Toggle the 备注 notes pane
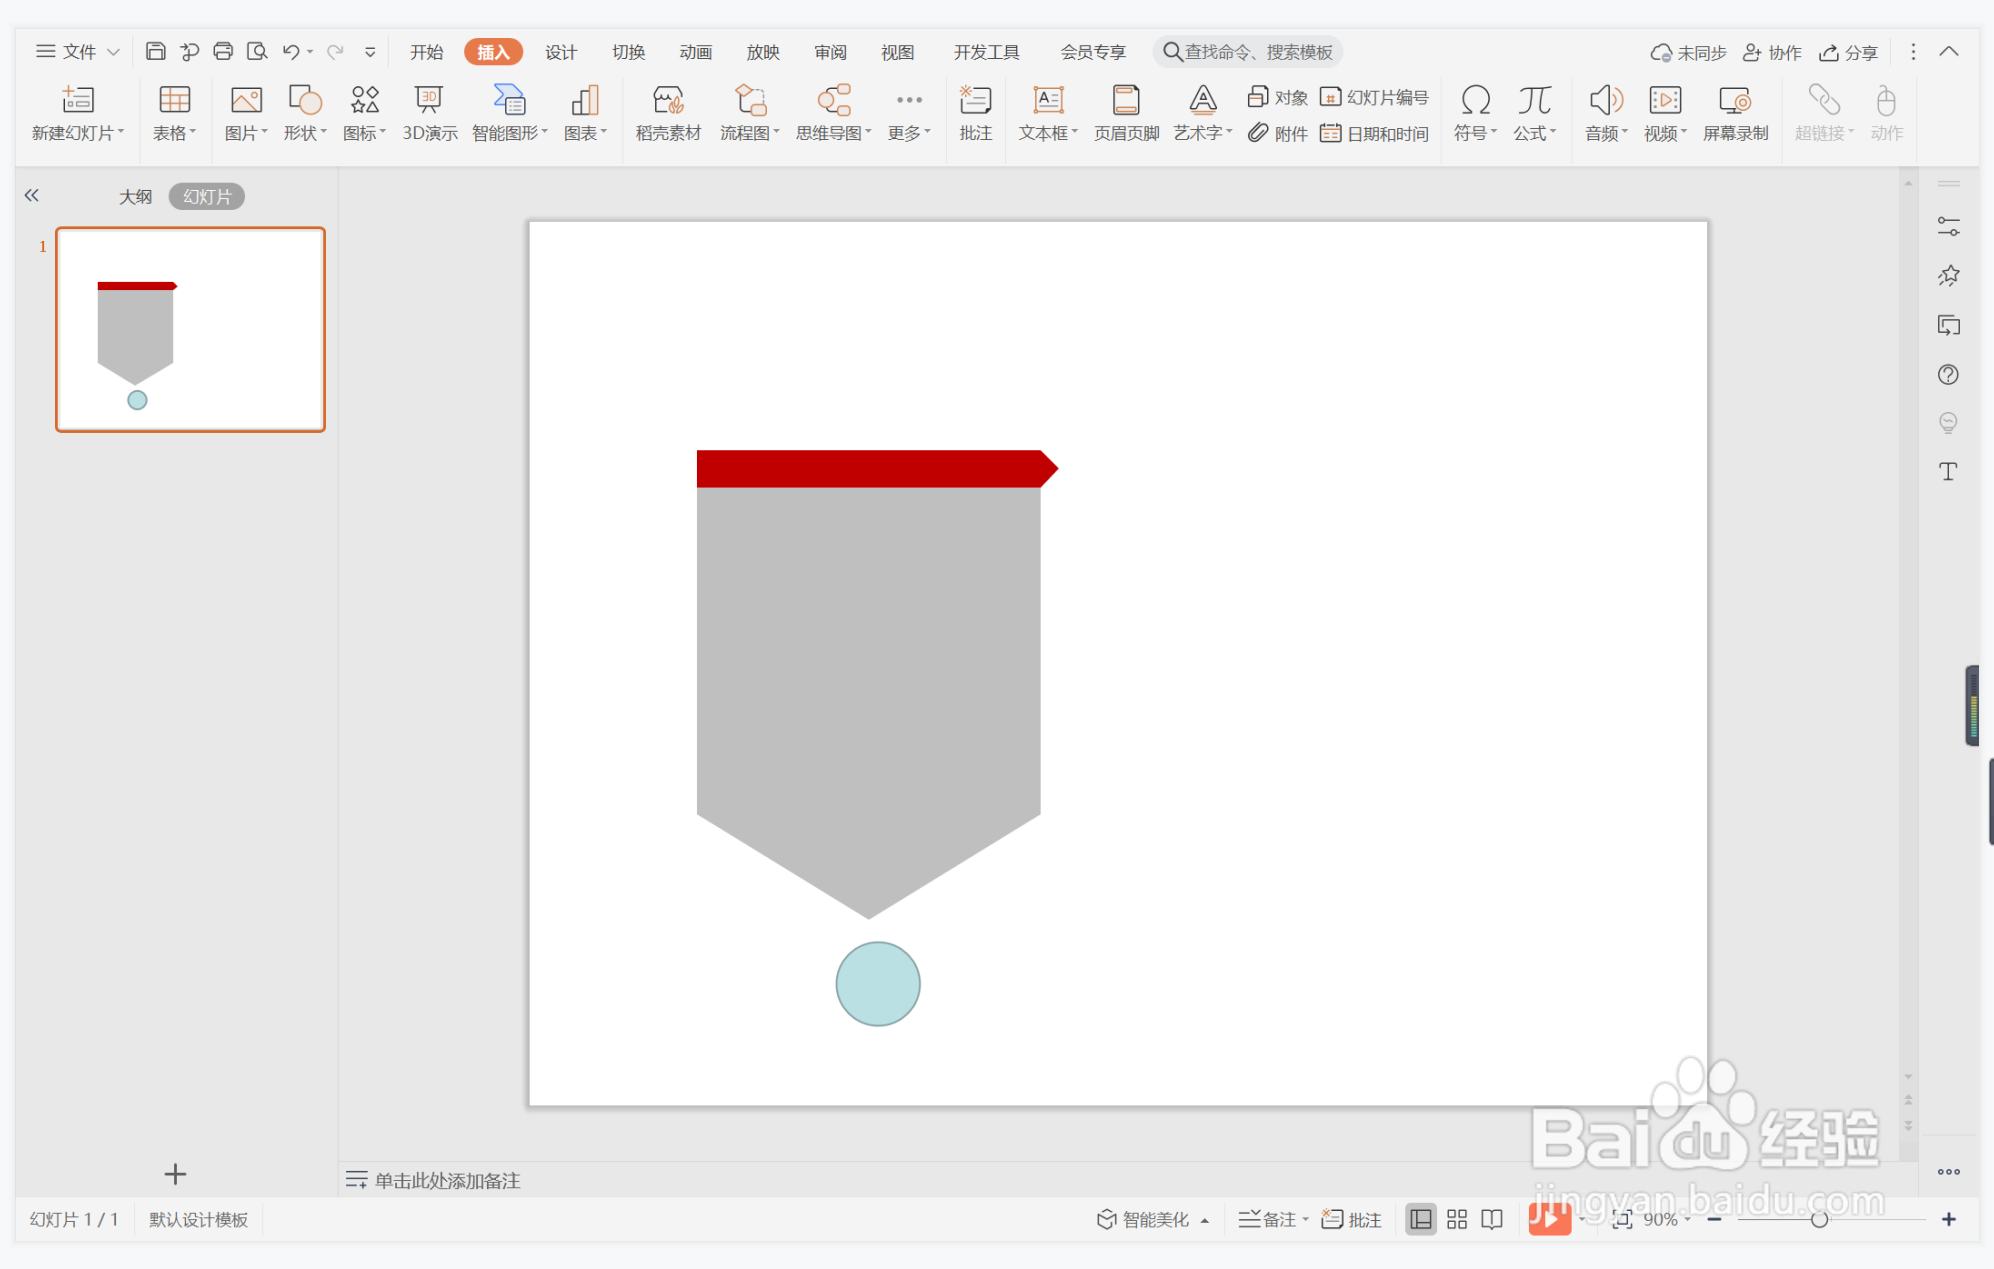1994x1269 pixels. [1268, 1219]
